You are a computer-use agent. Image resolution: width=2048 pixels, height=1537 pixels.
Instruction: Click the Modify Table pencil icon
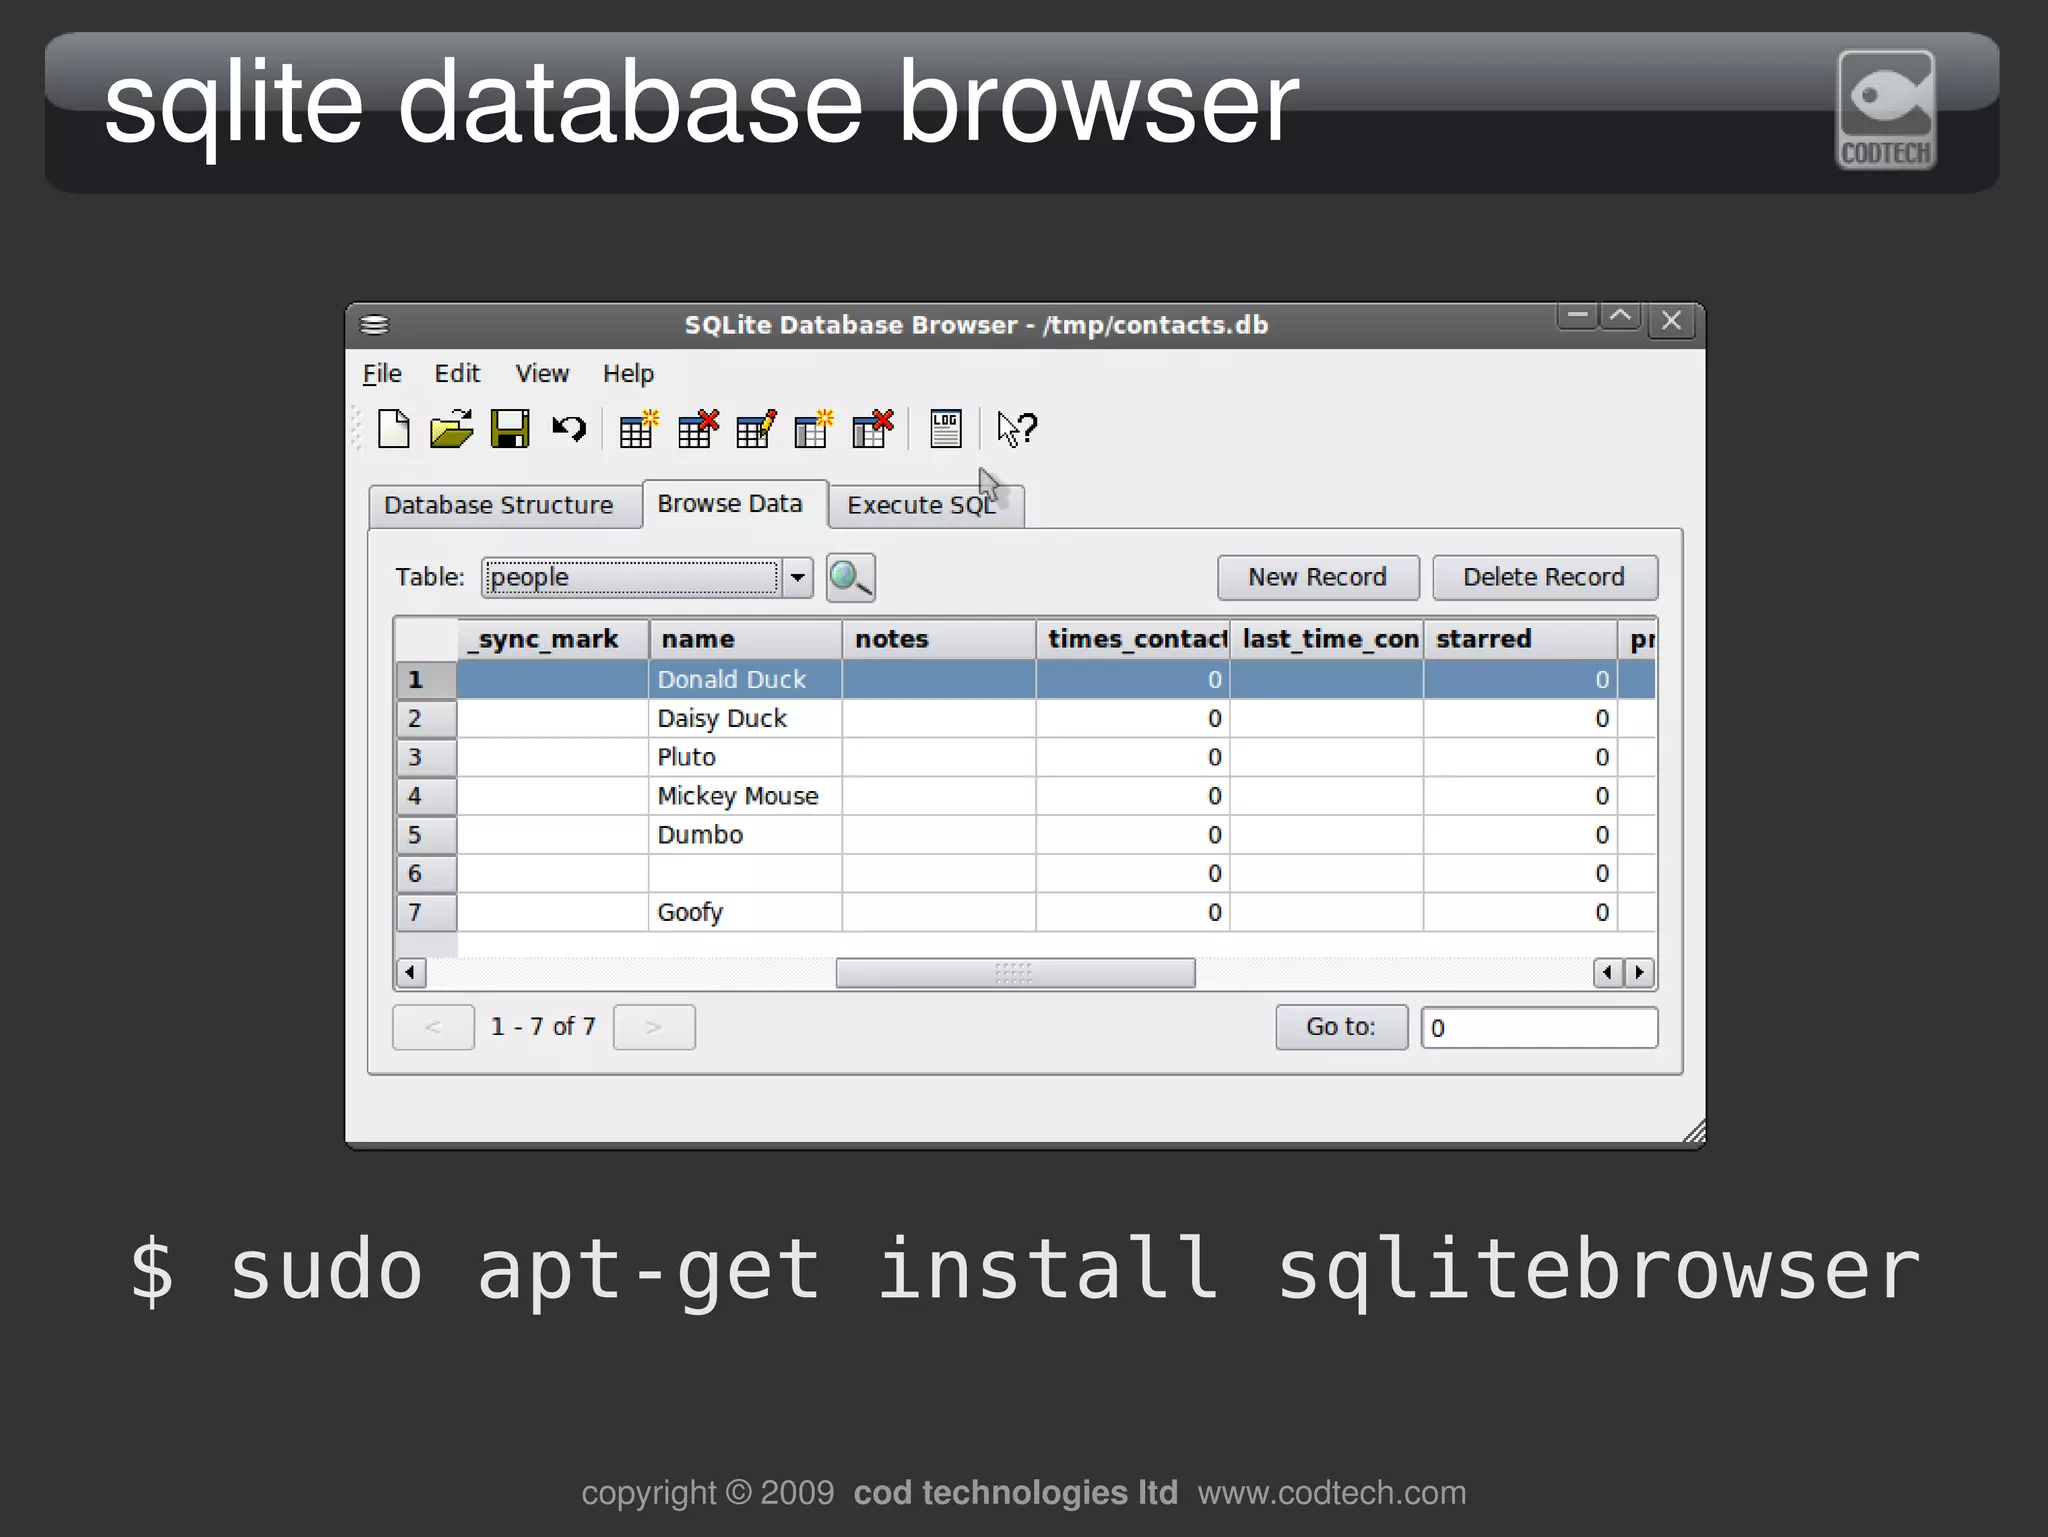coord(755,429)
